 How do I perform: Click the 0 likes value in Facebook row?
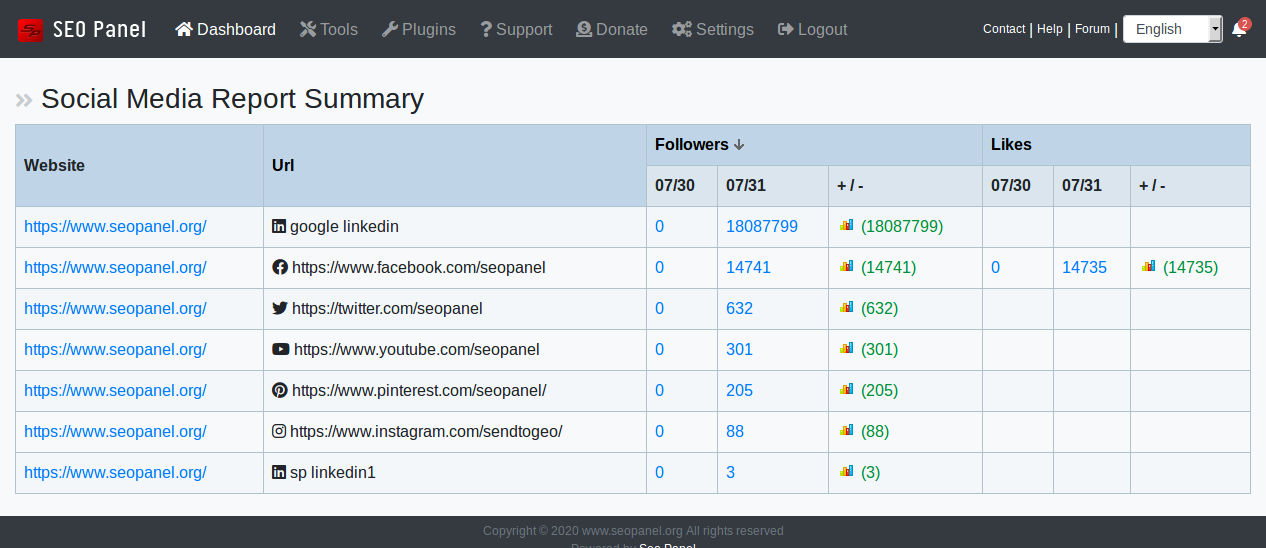995,268
